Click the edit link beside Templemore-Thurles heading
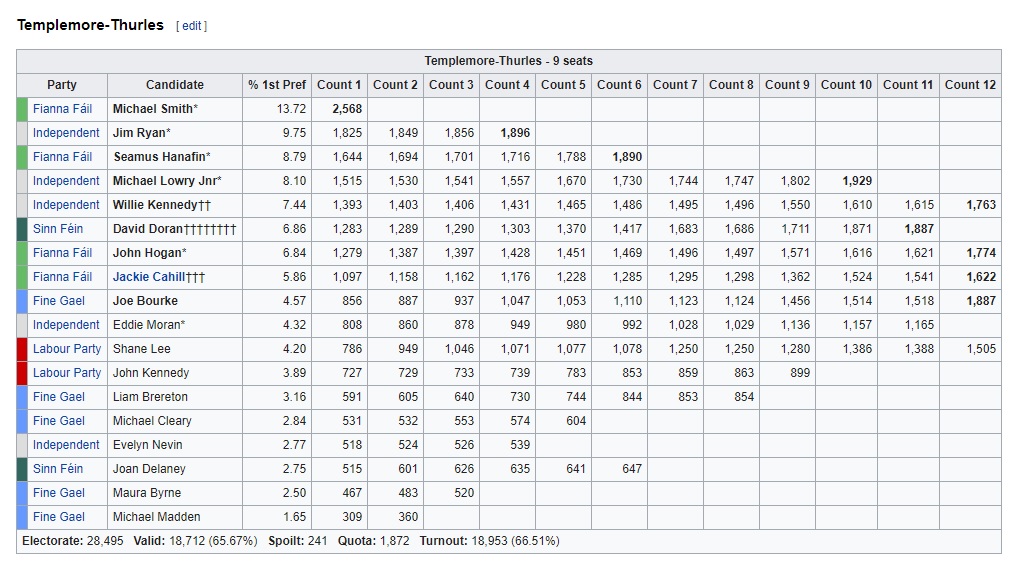 click(191, 26)
